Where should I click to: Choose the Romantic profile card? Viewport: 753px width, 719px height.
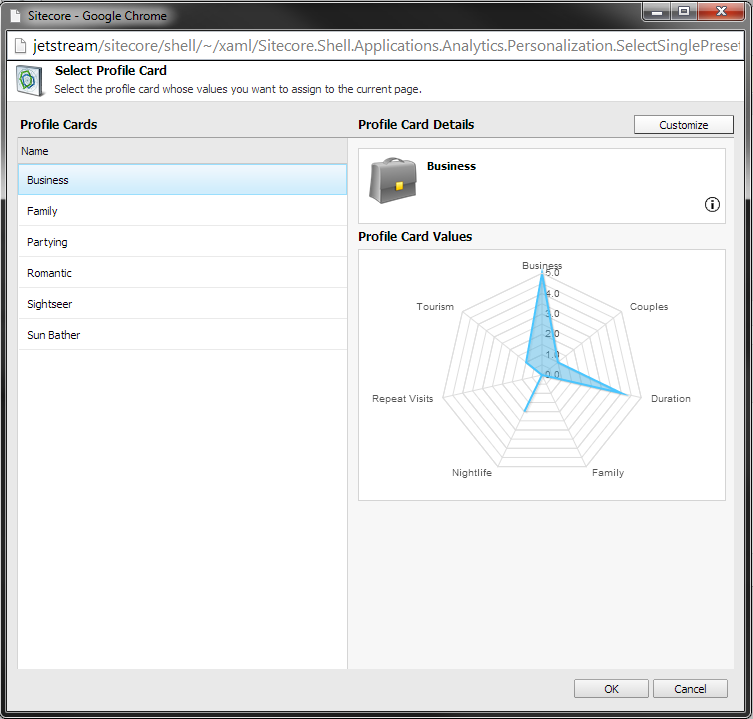(x=182, y=273)
